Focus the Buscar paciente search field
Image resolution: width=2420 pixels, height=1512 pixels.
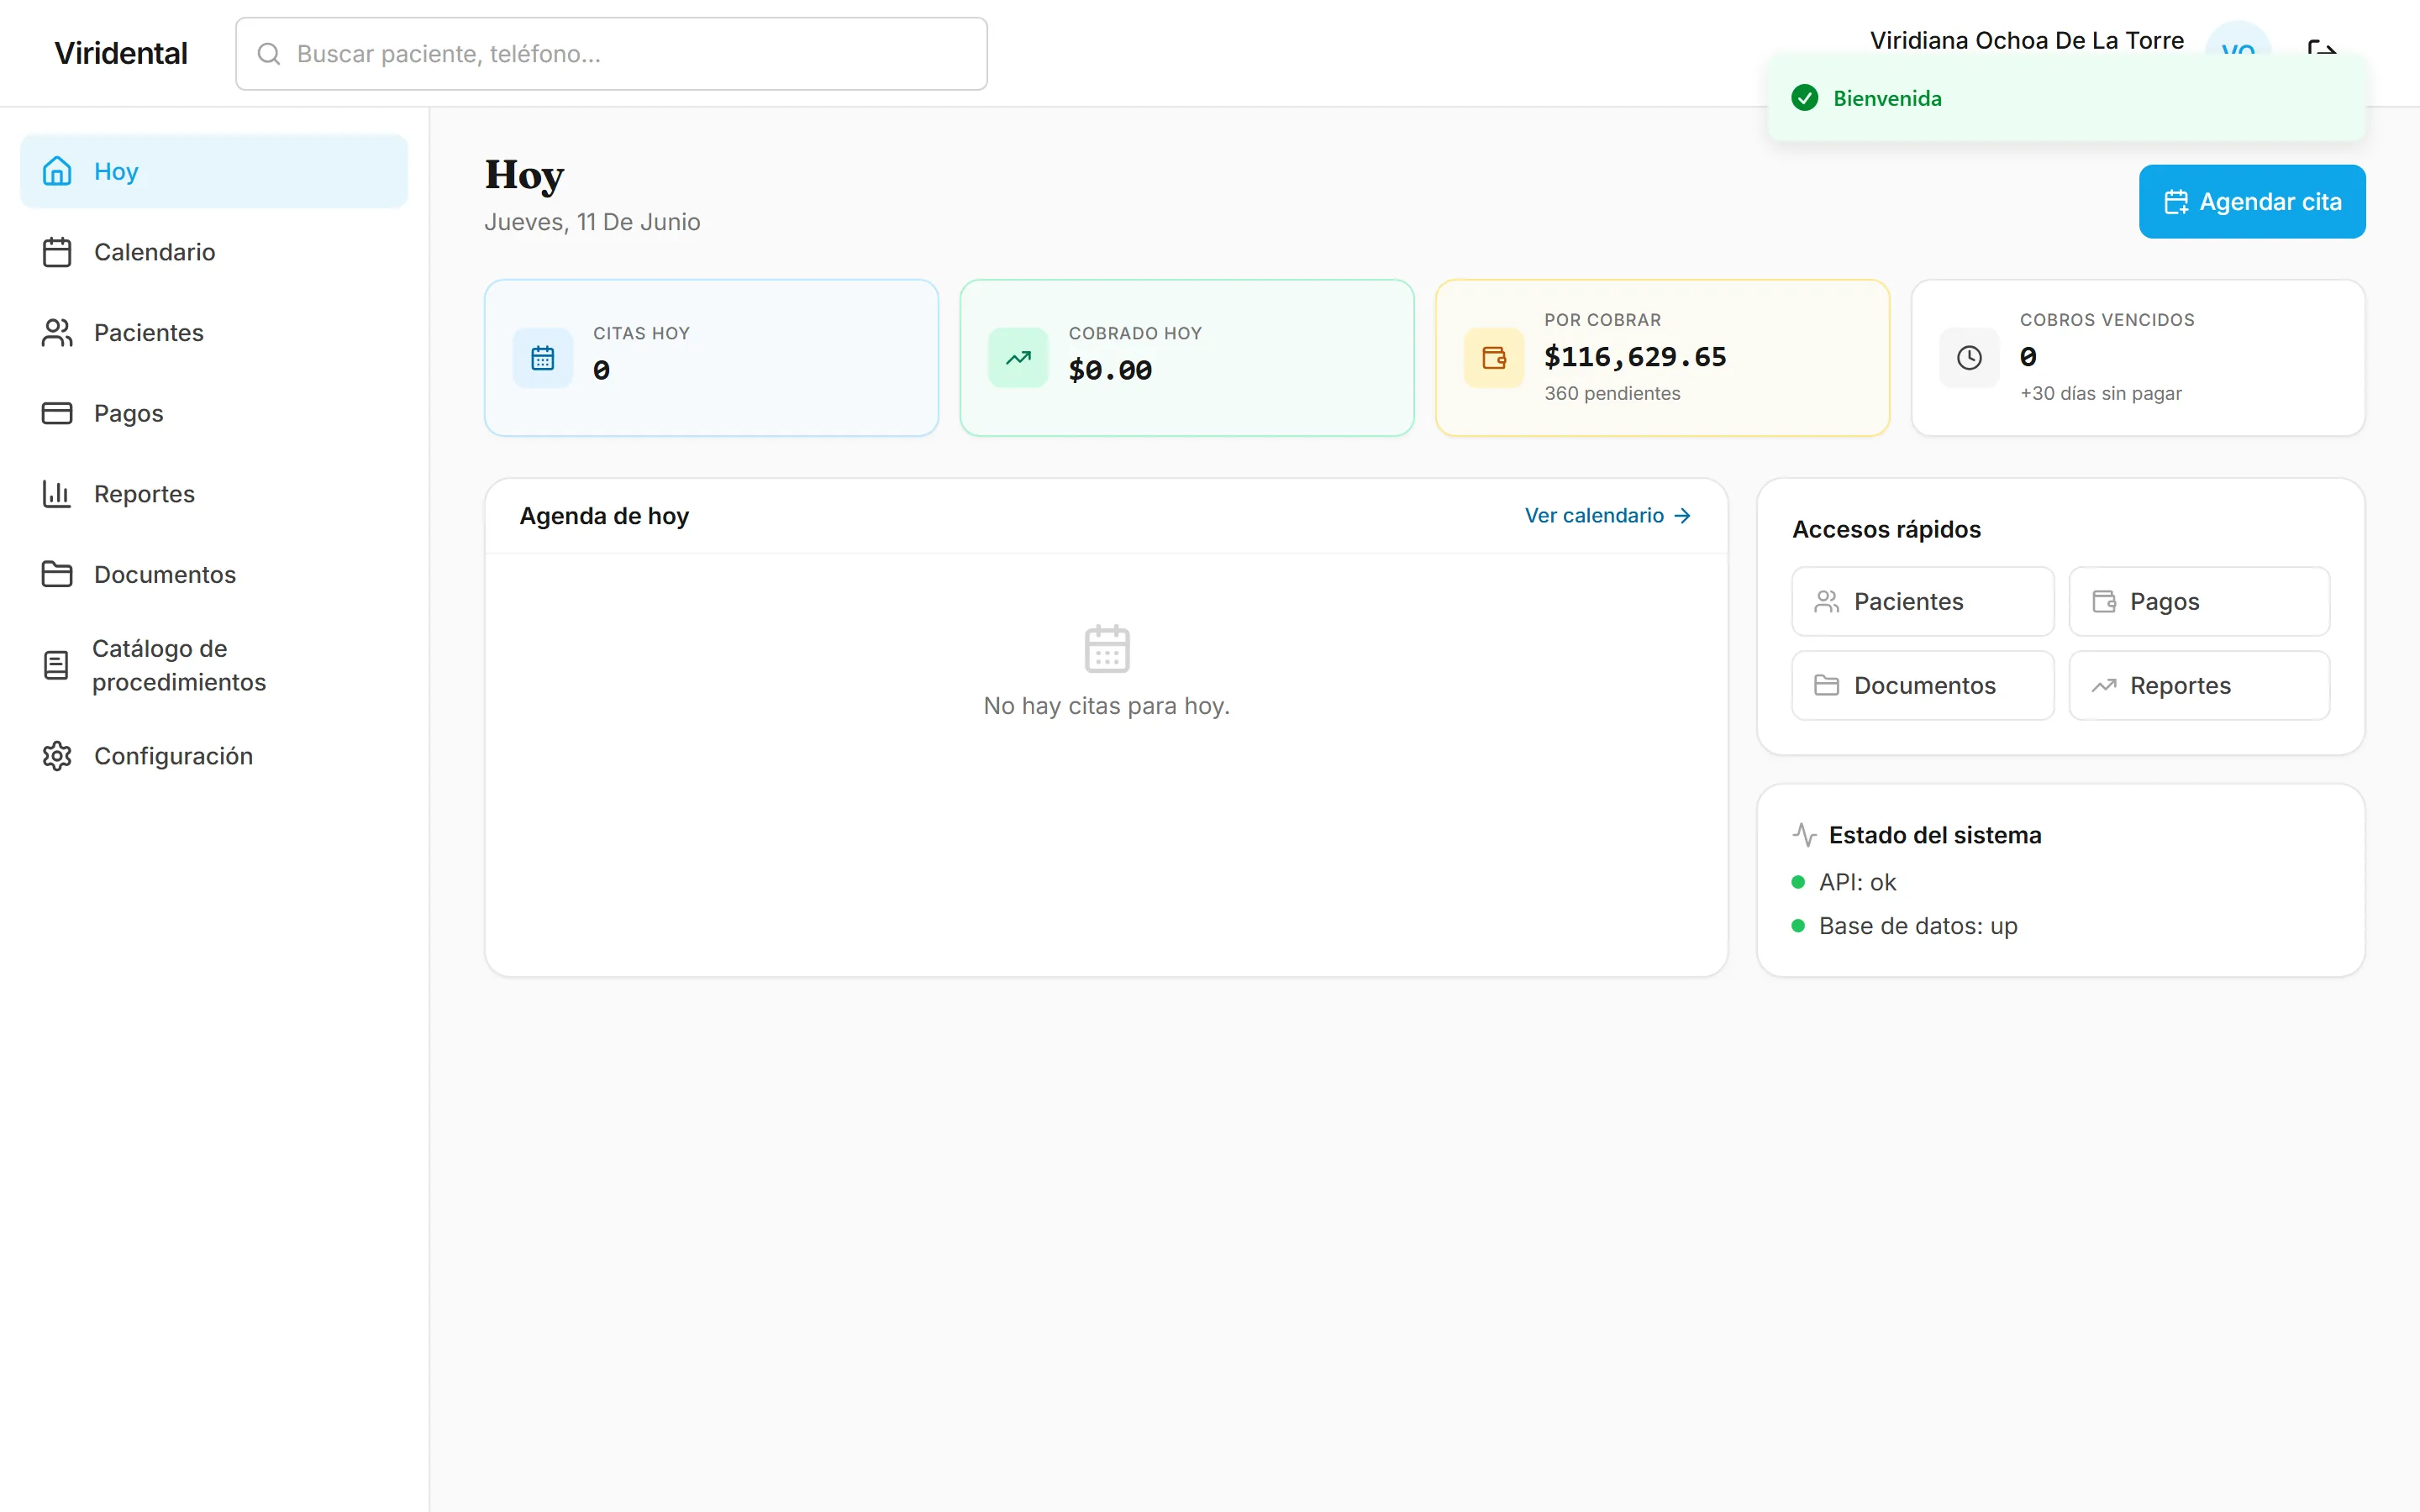point(611,54)
